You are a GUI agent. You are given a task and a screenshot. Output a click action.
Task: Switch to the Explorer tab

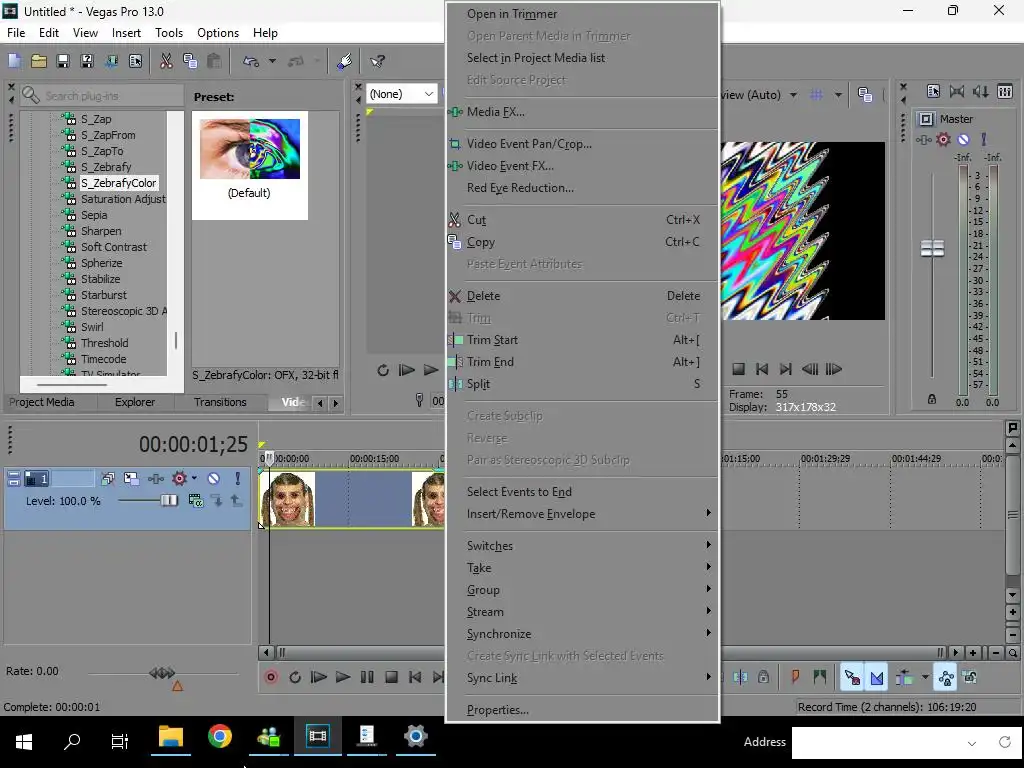click(135, 402)
